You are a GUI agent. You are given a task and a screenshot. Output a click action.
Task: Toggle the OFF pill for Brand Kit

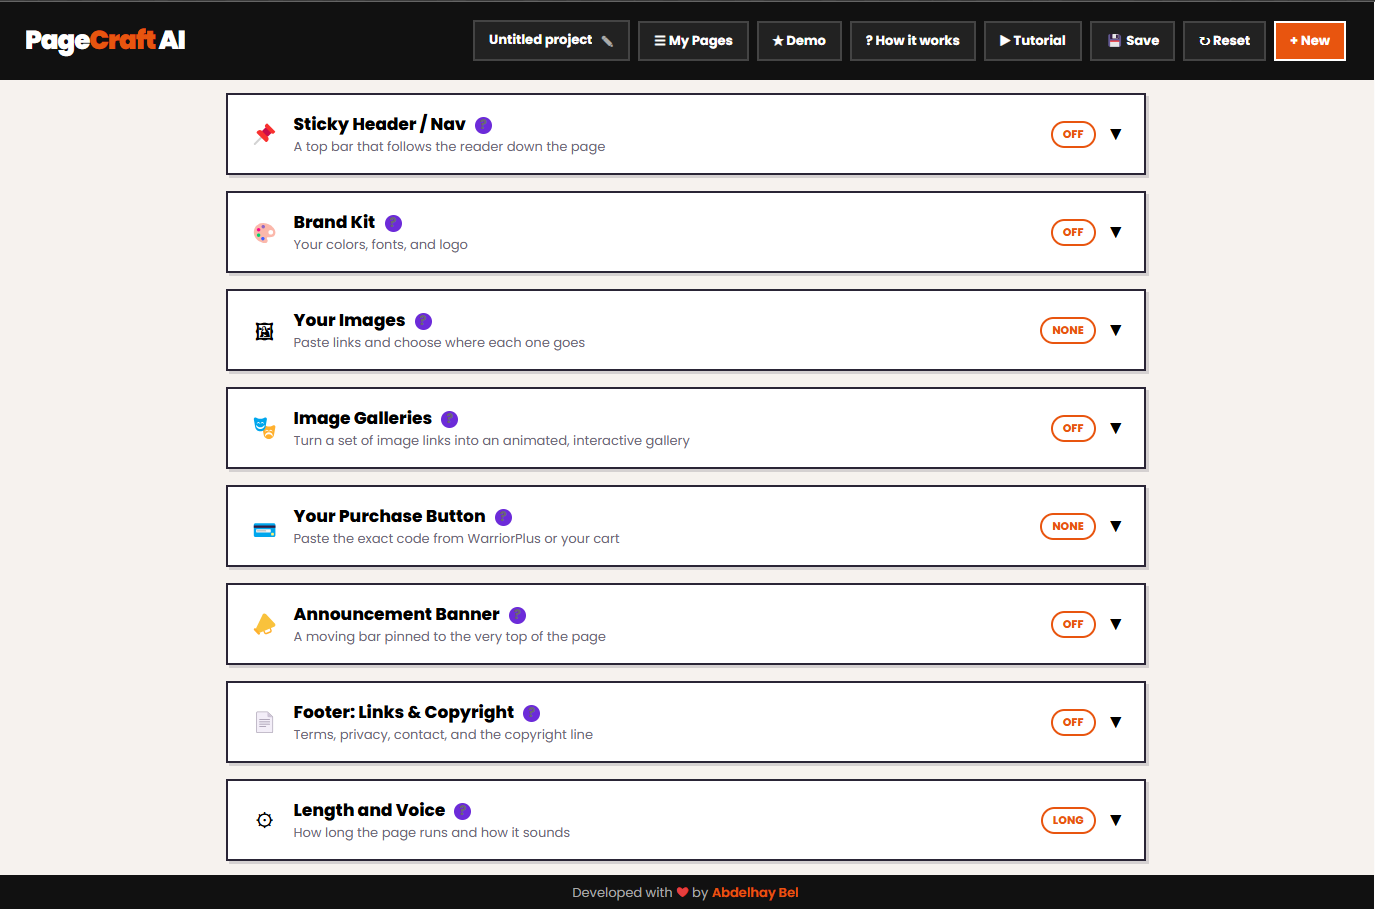[x=1073, y=232]
